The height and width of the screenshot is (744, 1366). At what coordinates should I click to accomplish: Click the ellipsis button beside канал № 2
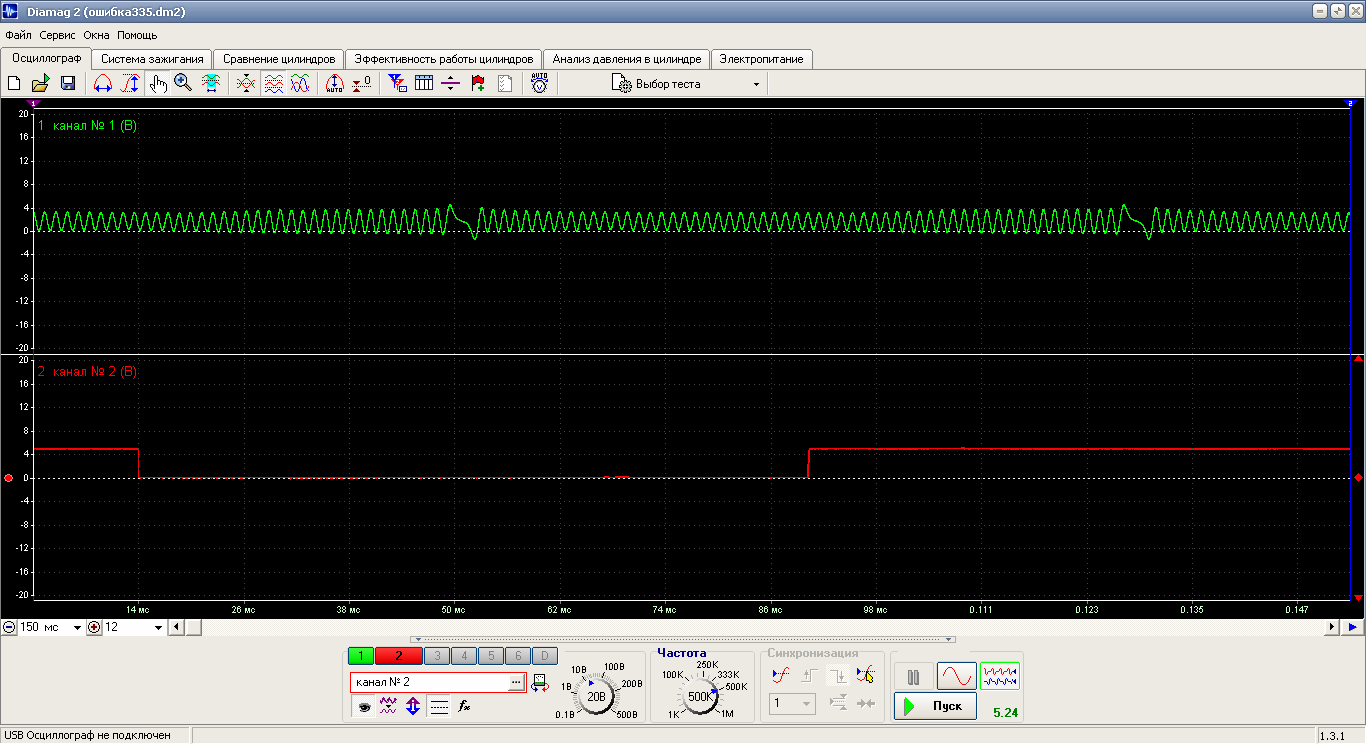pyautogui.click(x=516, y=682)
